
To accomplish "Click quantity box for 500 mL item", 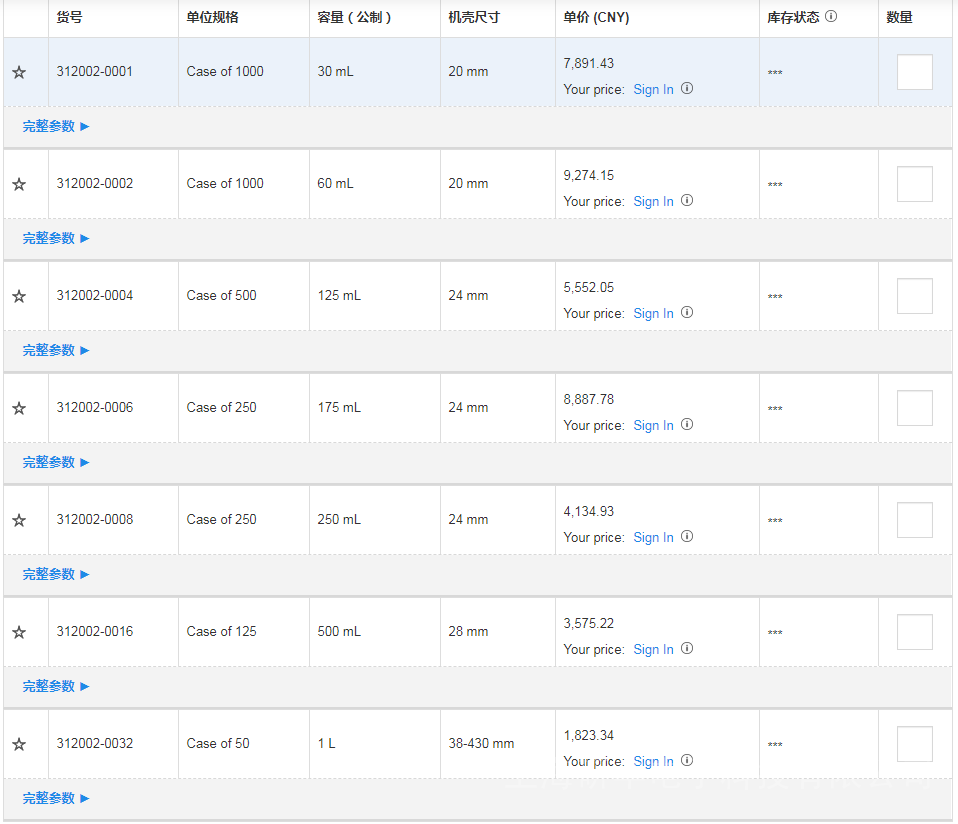I will point(914,632).
